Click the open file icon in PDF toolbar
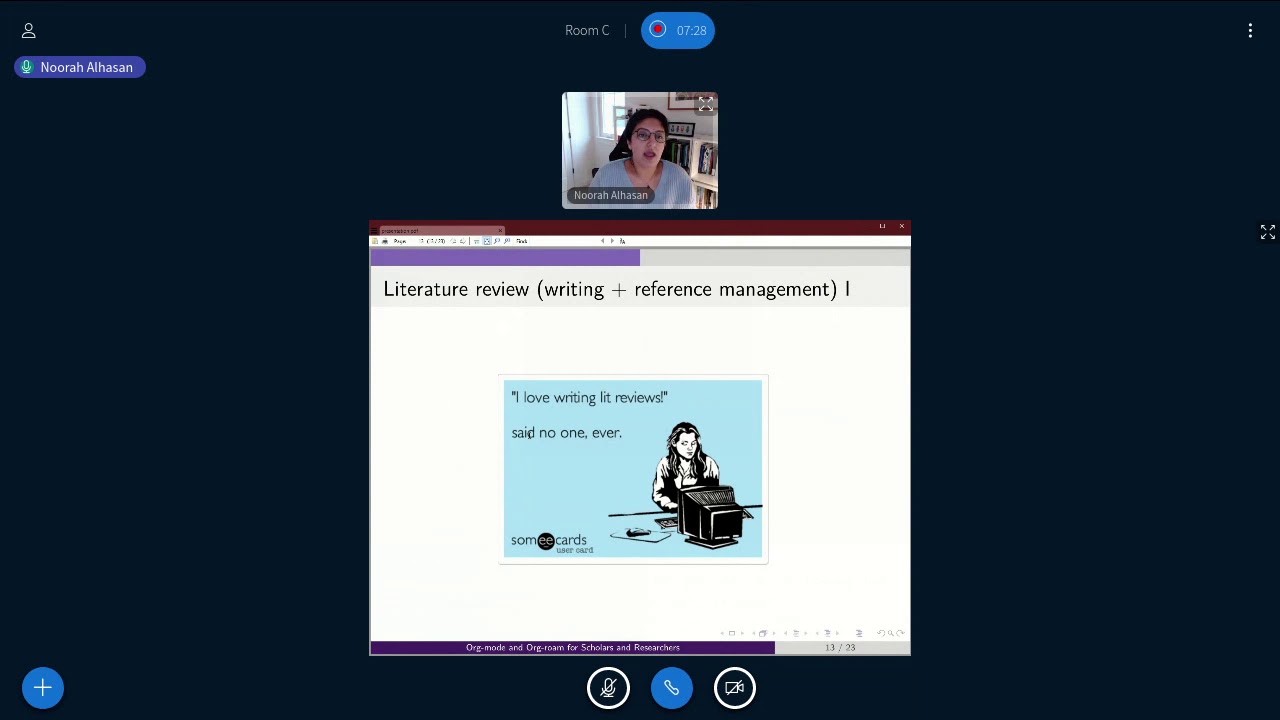1280x720 pixels. point(375,241)
